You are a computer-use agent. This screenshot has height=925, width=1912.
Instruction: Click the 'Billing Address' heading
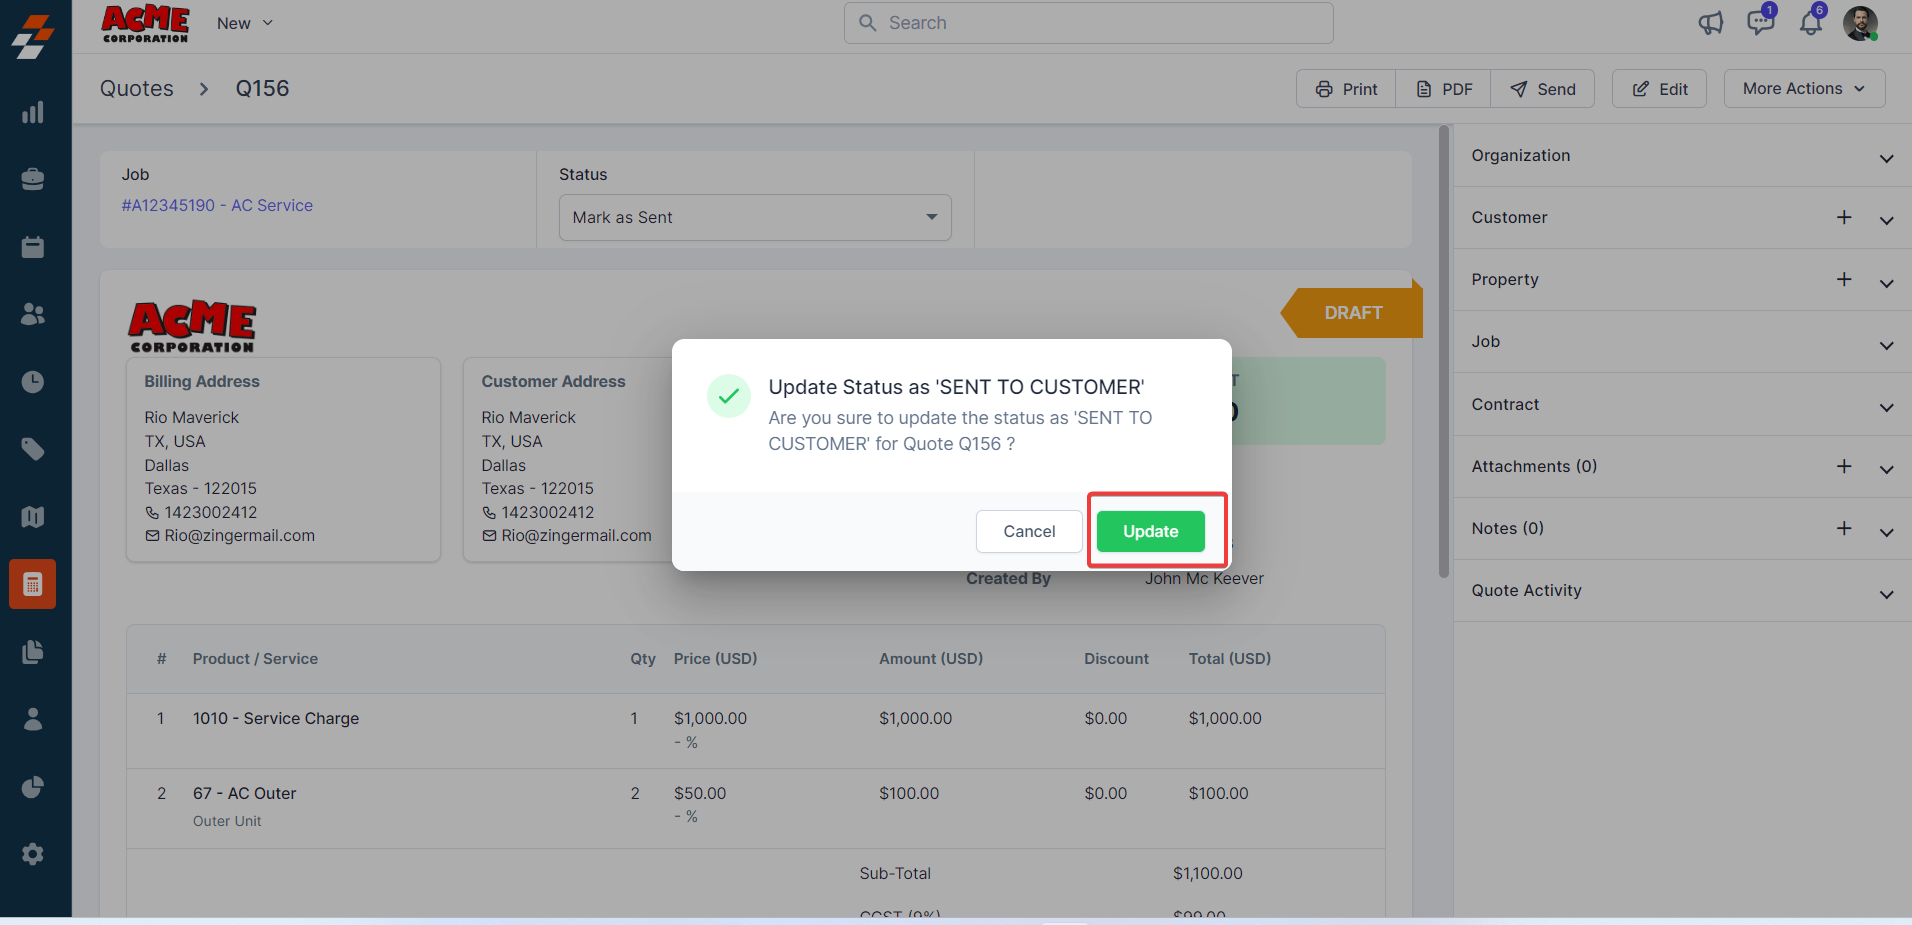coord(202,381)
